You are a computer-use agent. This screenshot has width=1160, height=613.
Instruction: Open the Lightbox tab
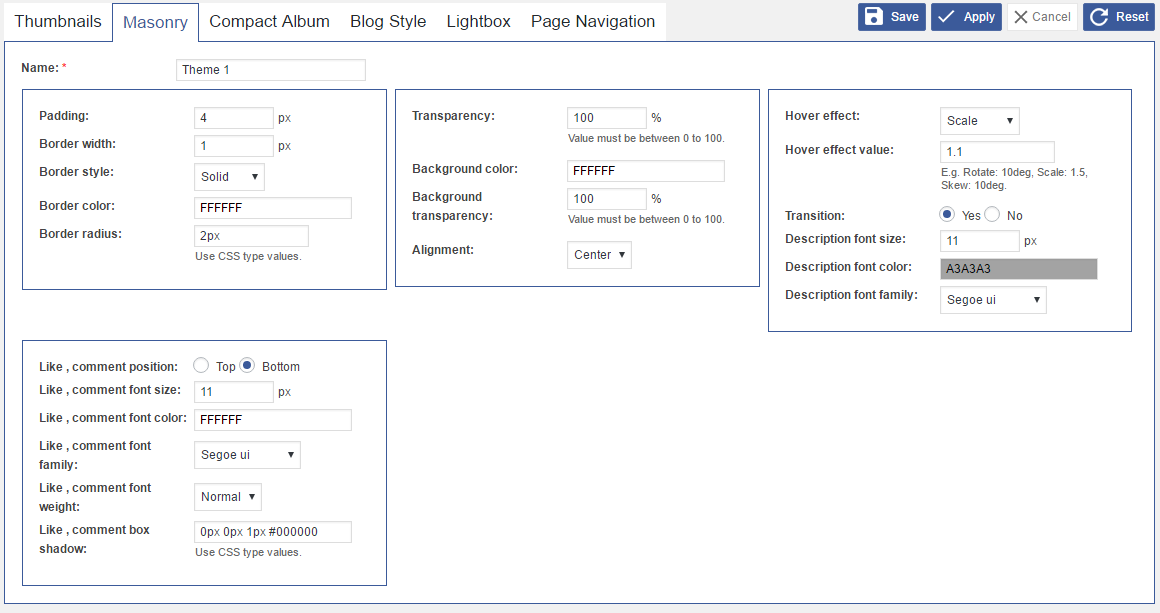(x=478, y=21)
